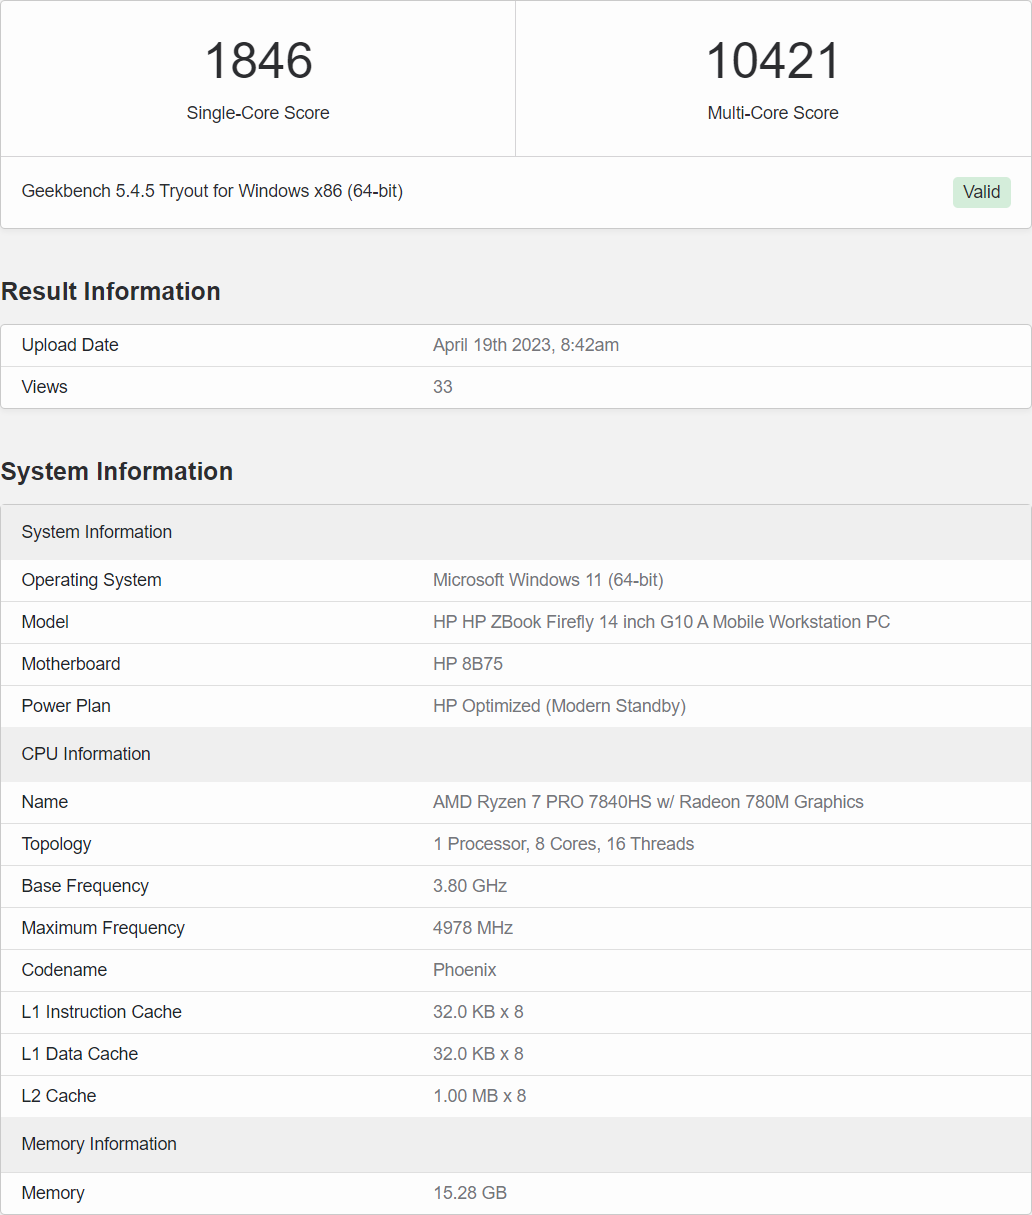Click the Microsoft Windows 11 operating system value
The image size is (1032, 1215).
[x=548, y=580]
